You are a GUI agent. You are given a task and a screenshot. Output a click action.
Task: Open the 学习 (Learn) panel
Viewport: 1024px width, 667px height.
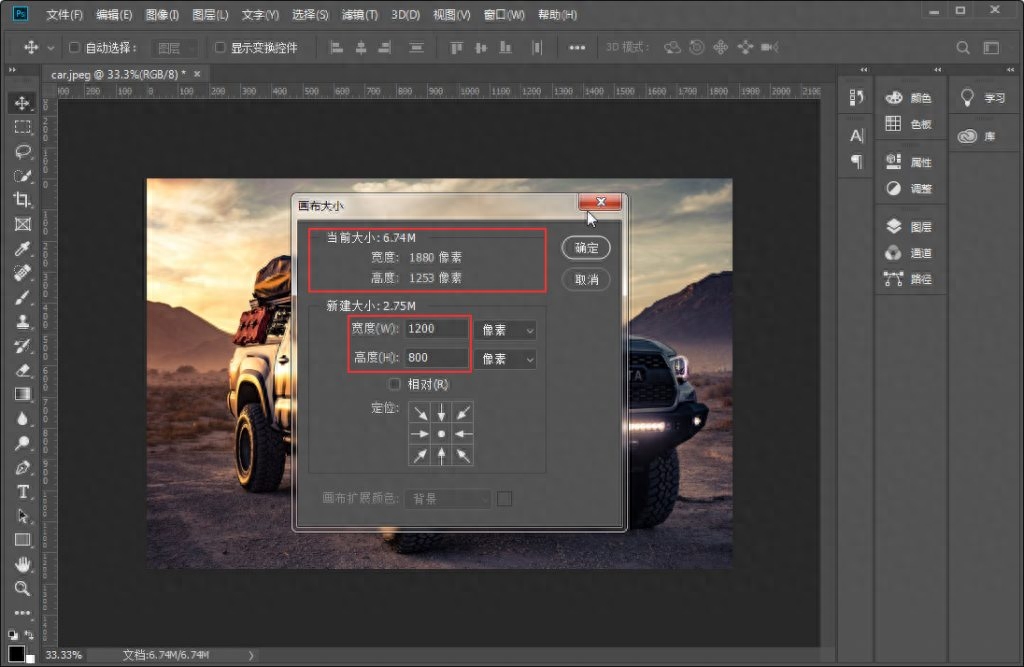(983, 98)
